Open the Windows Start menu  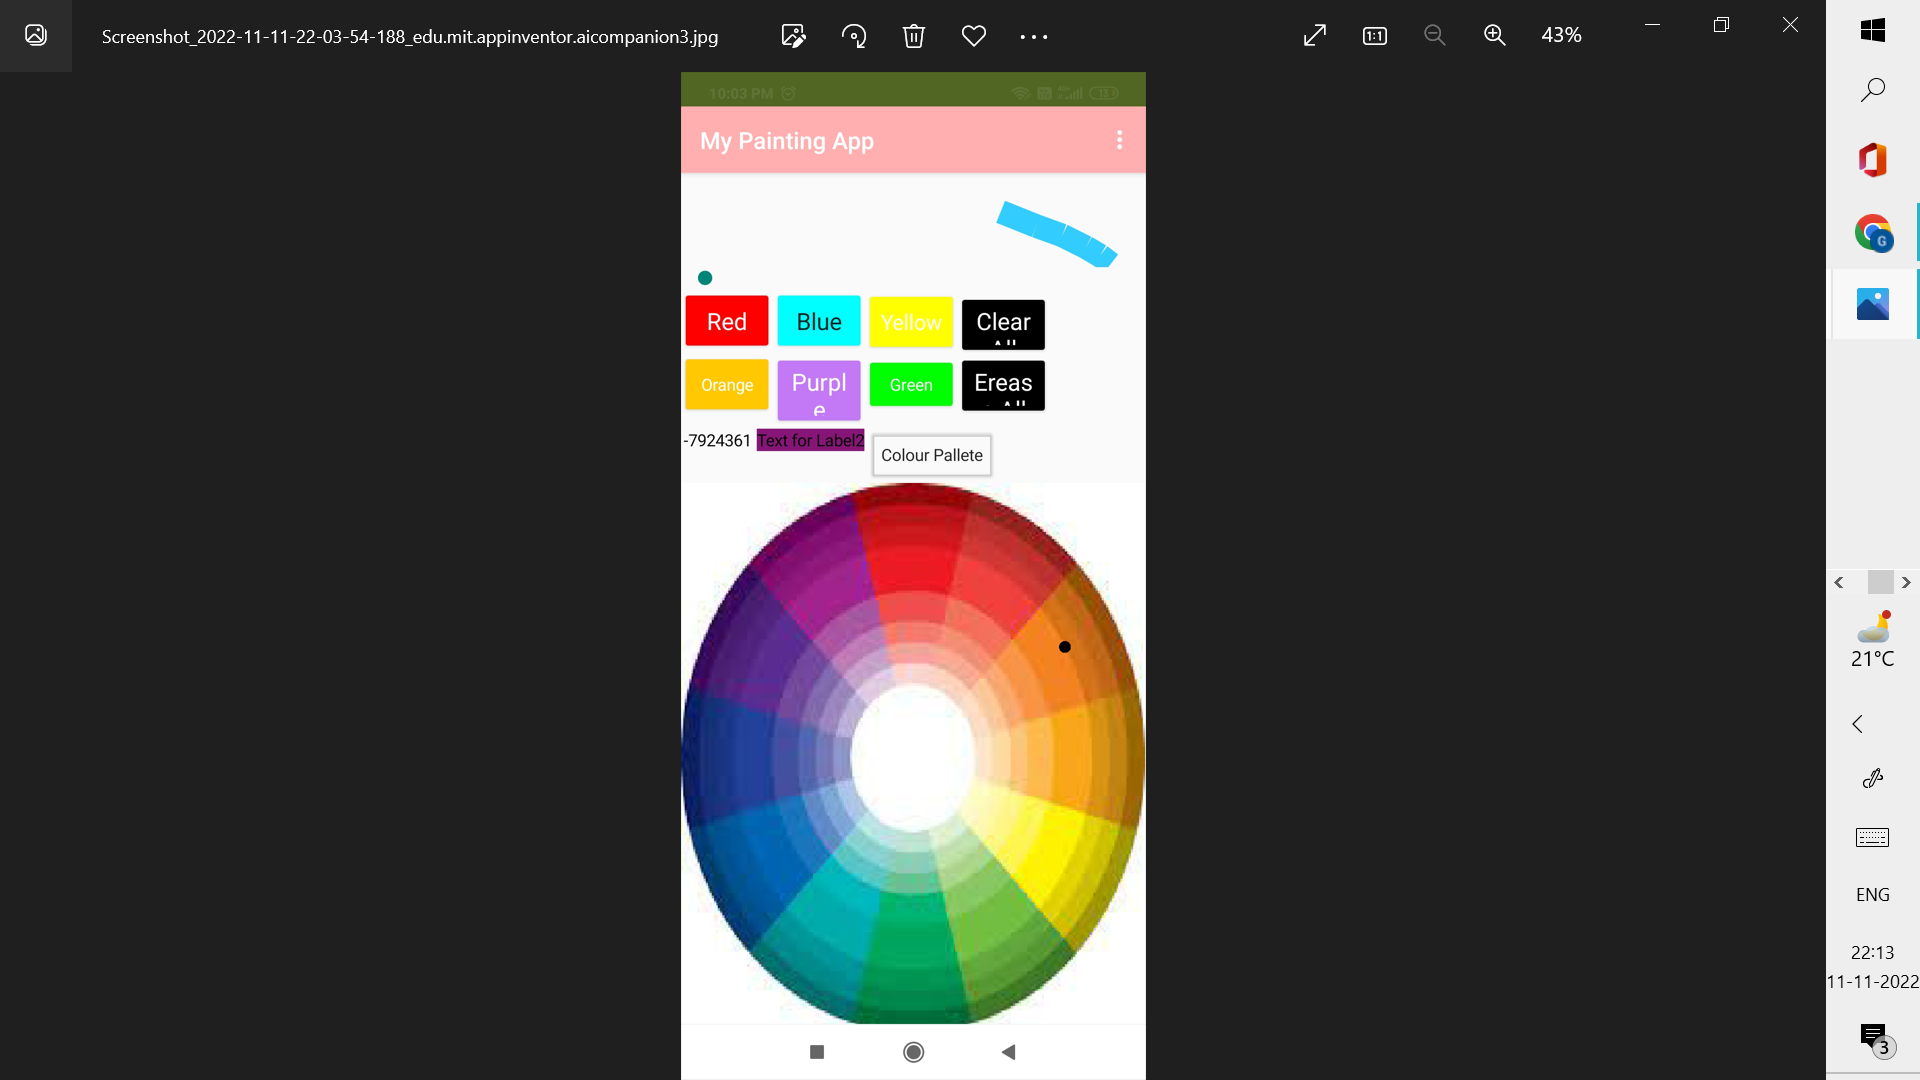(1872, 30)
